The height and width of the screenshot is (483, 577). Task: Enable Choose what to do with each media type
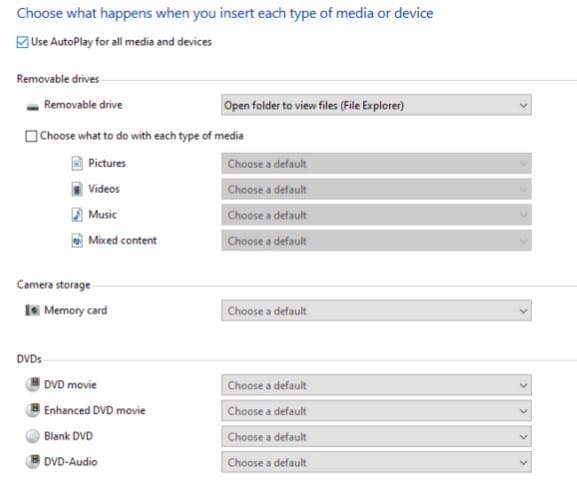(x=31, y=136)
